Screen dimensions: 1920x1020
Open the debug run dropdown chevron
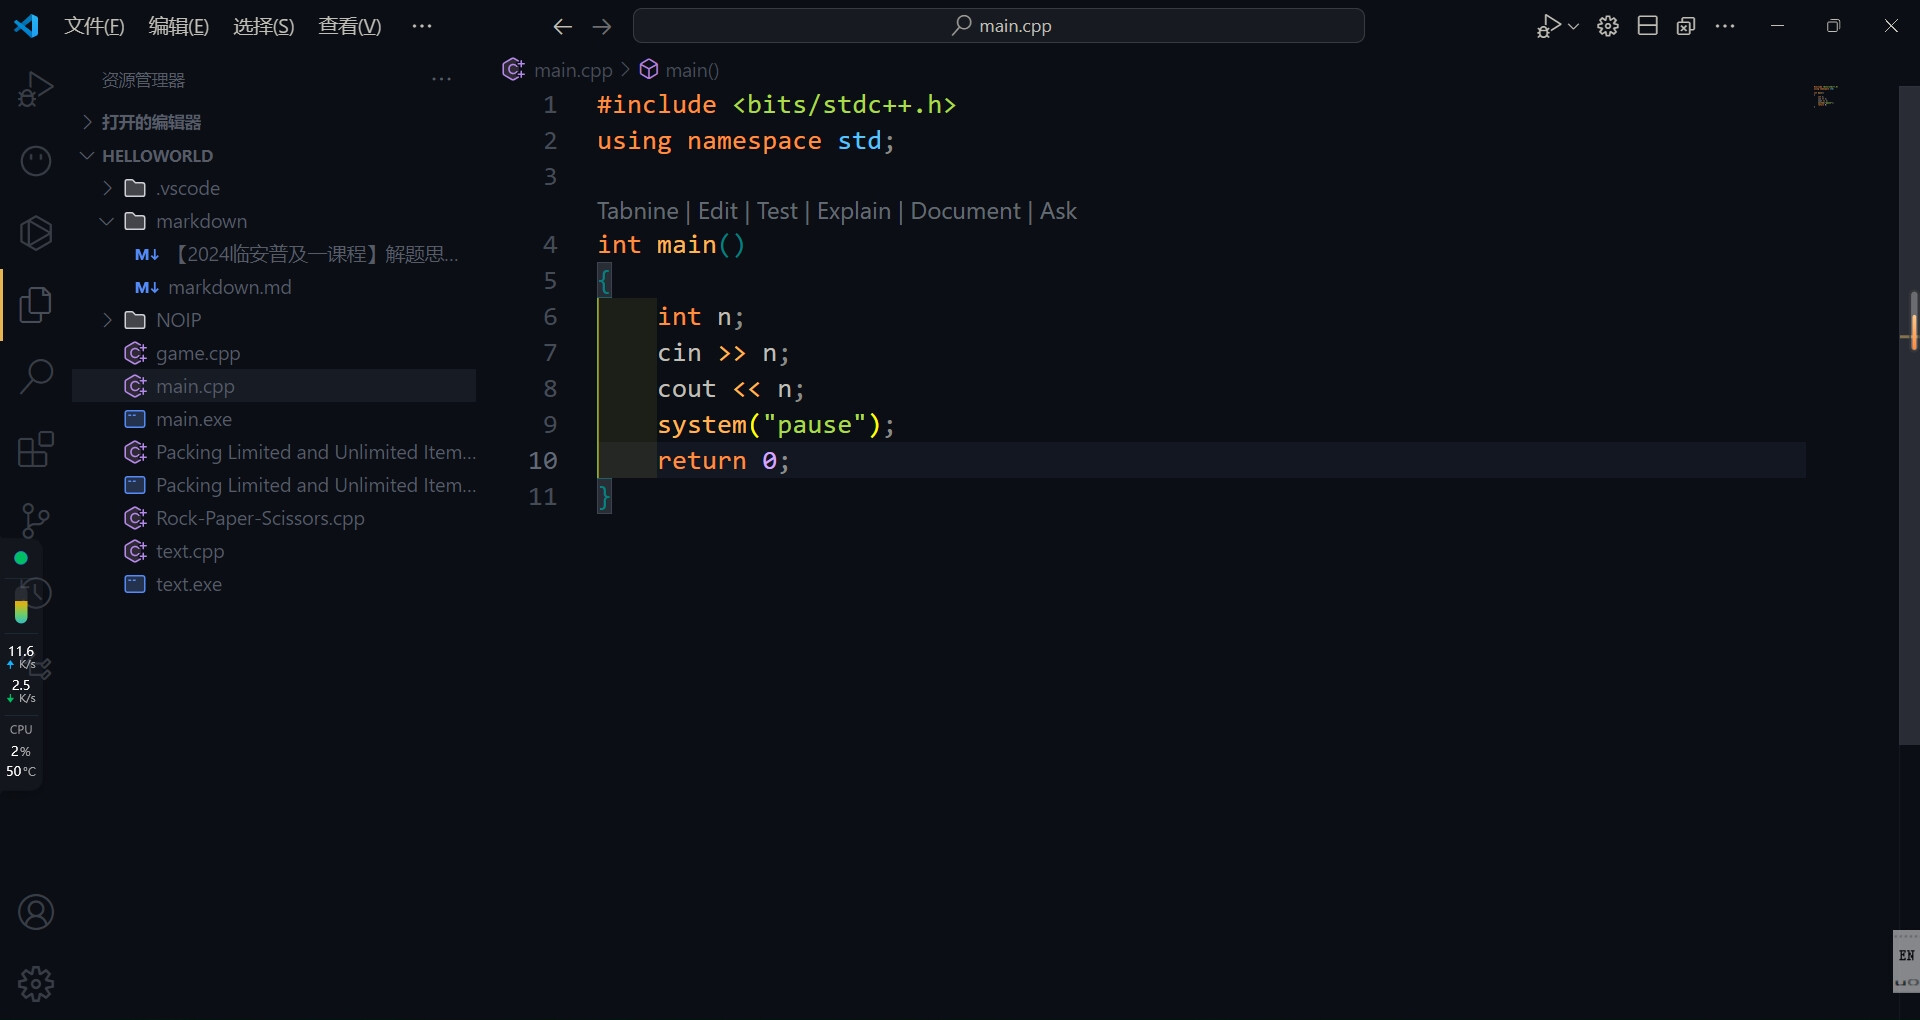click(1574, 27)
